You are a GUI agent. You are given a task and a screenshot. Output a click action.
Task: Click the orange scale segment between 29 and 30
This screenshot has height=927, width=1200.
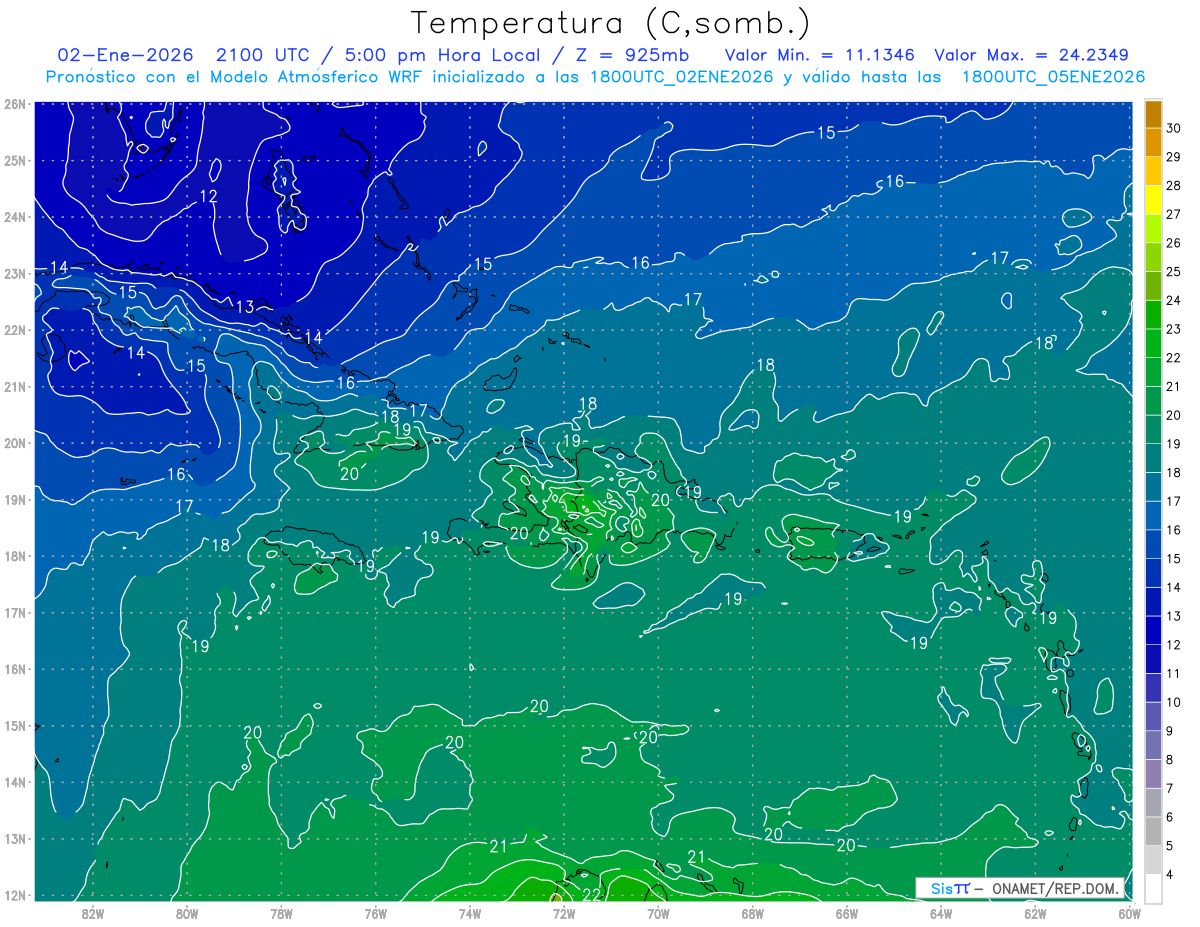point(1153,142)
